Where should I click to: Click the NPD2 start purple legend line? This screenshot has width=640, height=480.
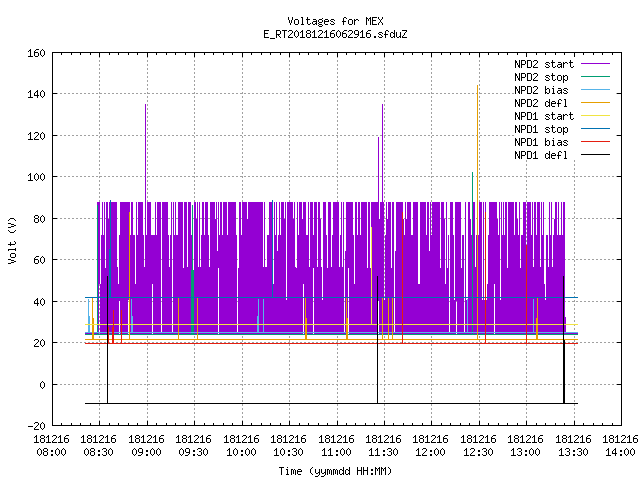595,64
